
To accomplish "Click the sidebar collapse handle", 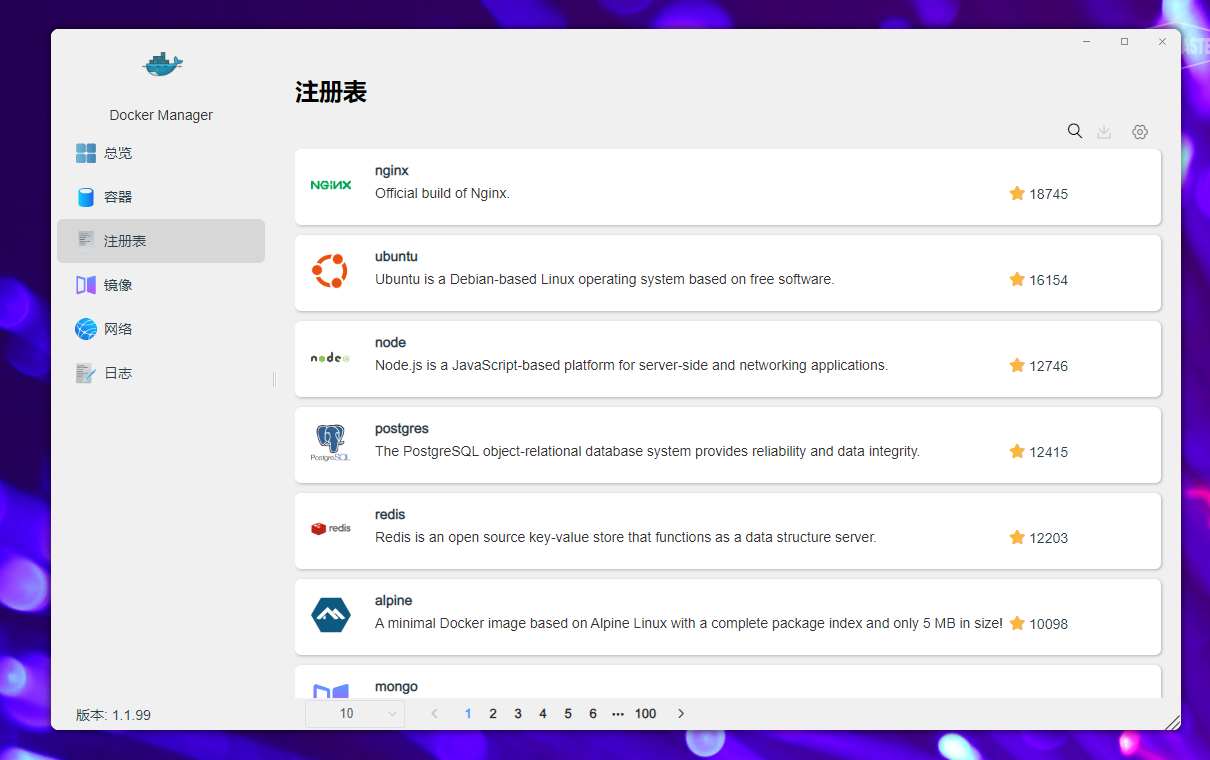I will [x=274, y=379].
